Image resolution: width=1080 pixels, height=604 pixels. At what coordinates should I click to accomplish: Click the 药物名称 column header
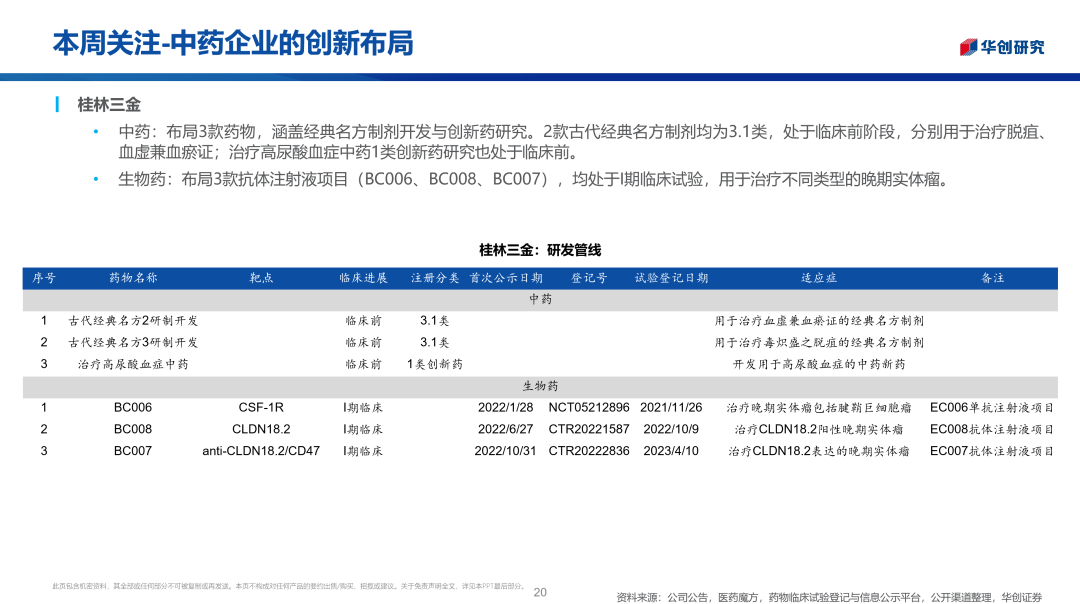pyautogui.click(x=133, y=278)
